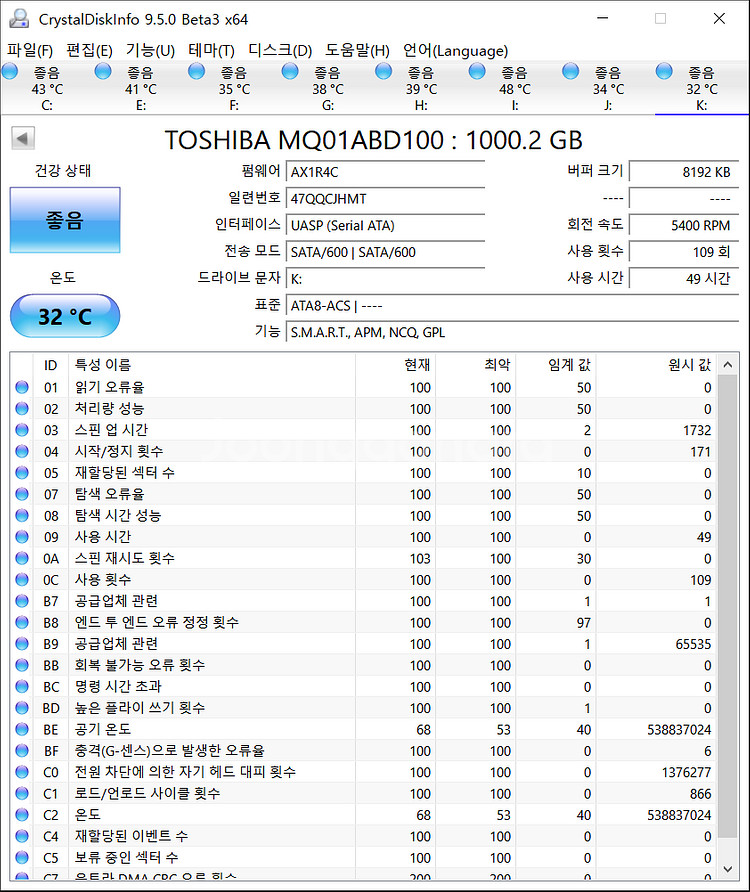Select disk E: status orb at 41 °C
The width and height of the screenshot is (750, 892).
(103, 72)
